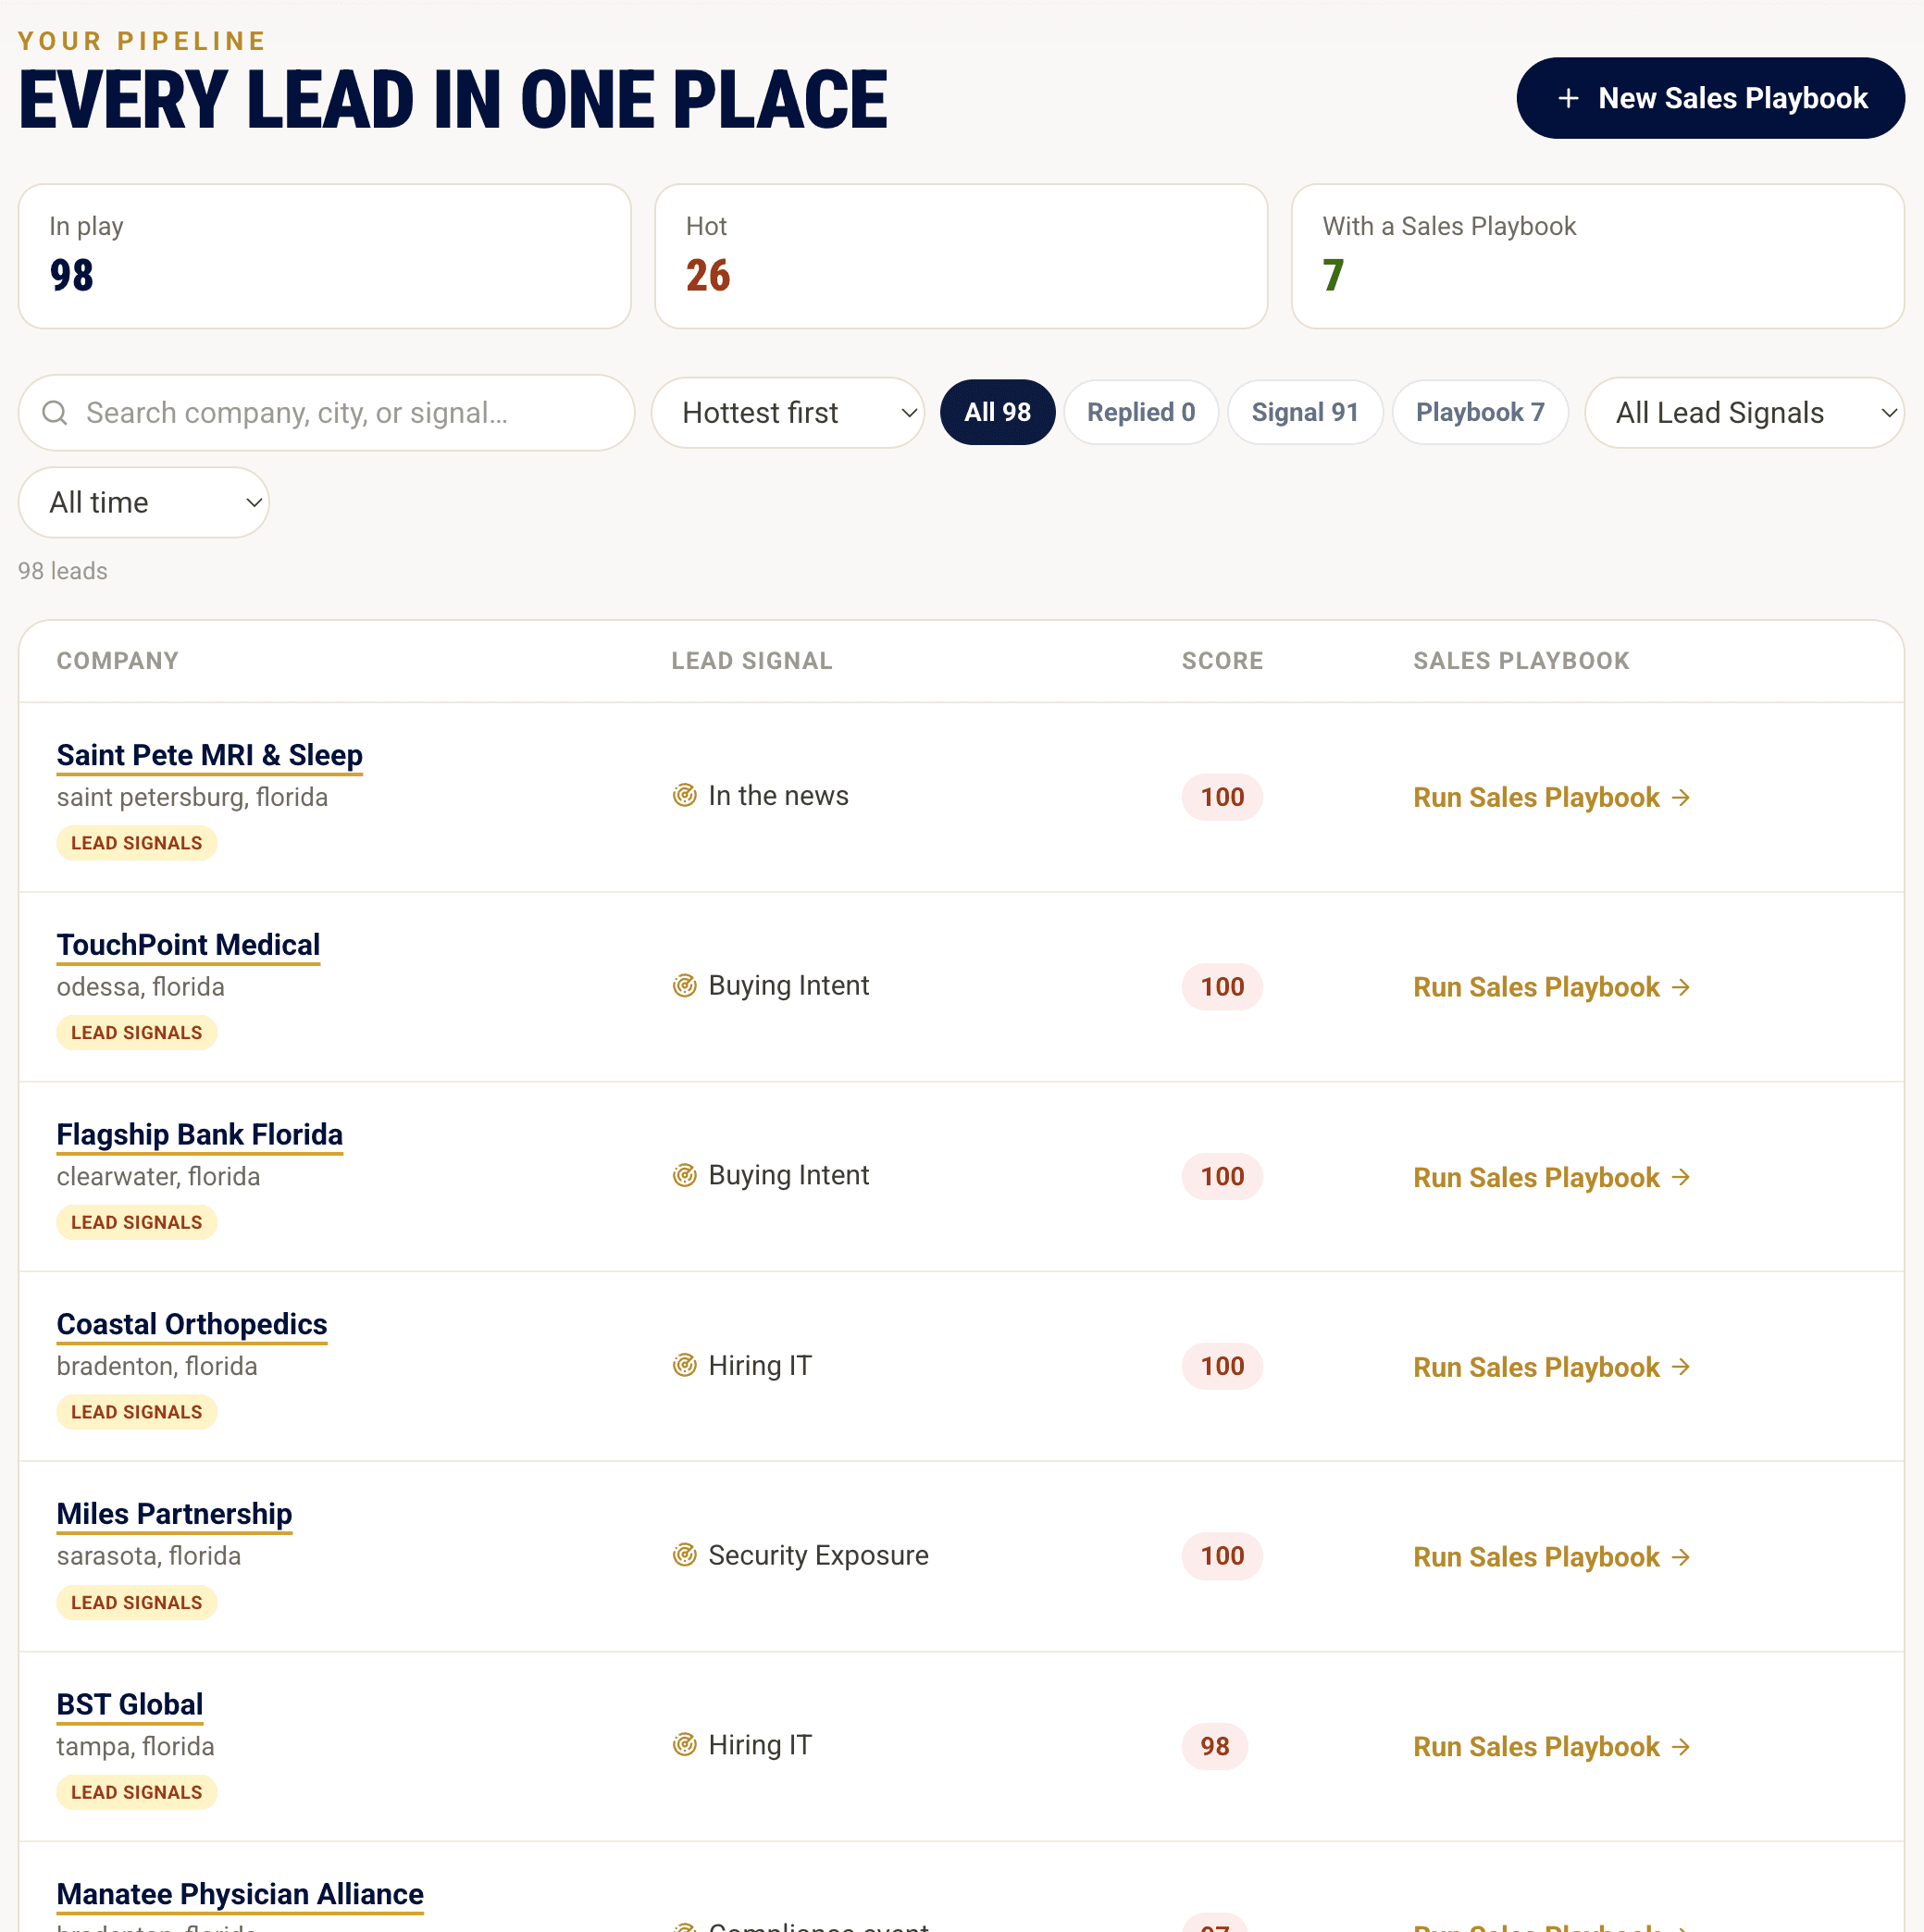Click LEAD SIGNALS badge under Miles Partnership
This screenshot has width=1924, height=1932.
coord(137,1603)
